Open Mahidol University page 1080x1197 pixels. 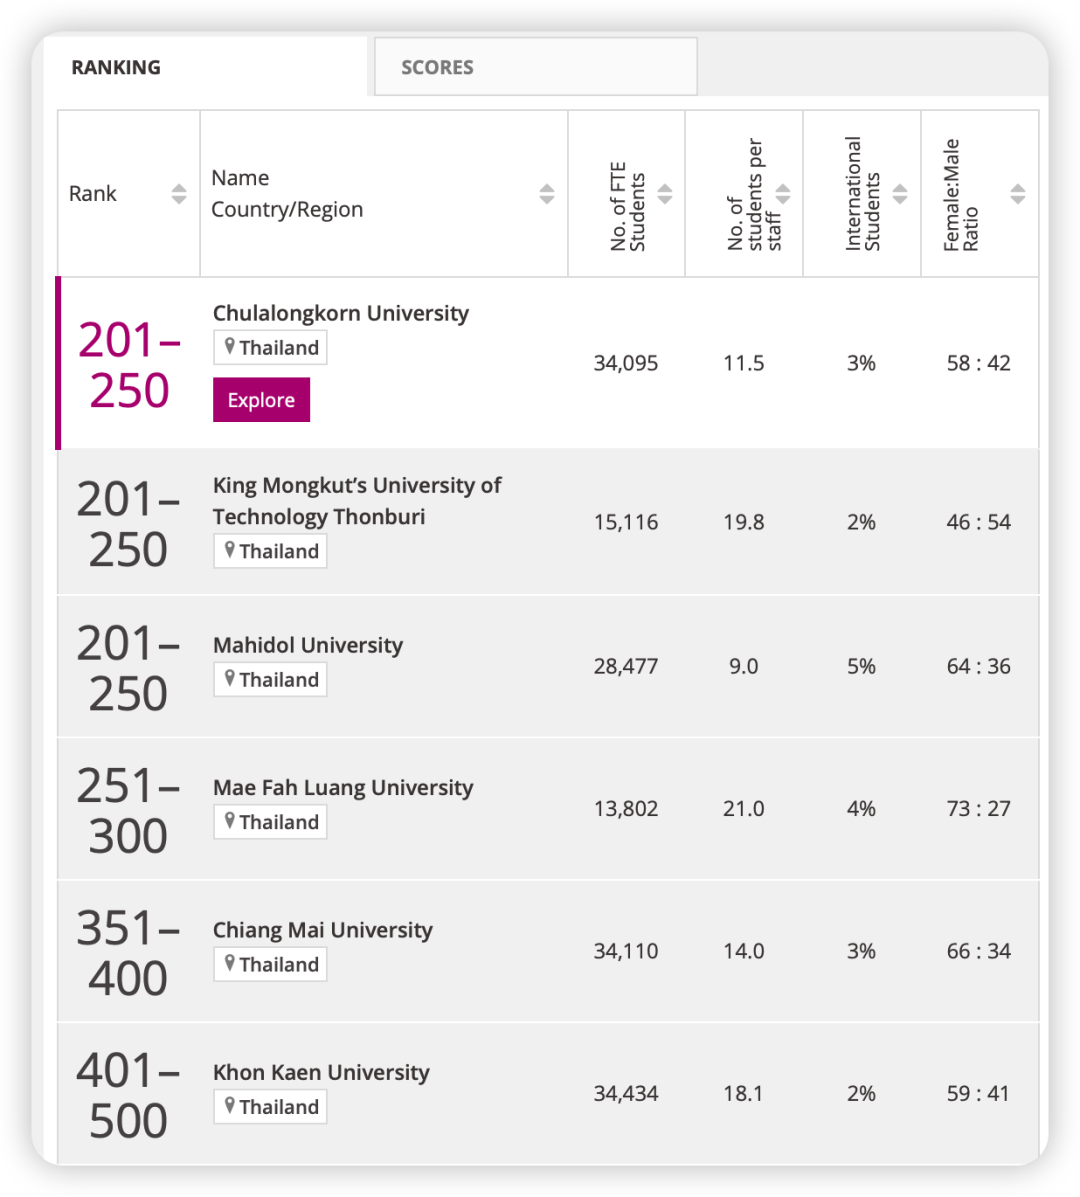[307, 645]
